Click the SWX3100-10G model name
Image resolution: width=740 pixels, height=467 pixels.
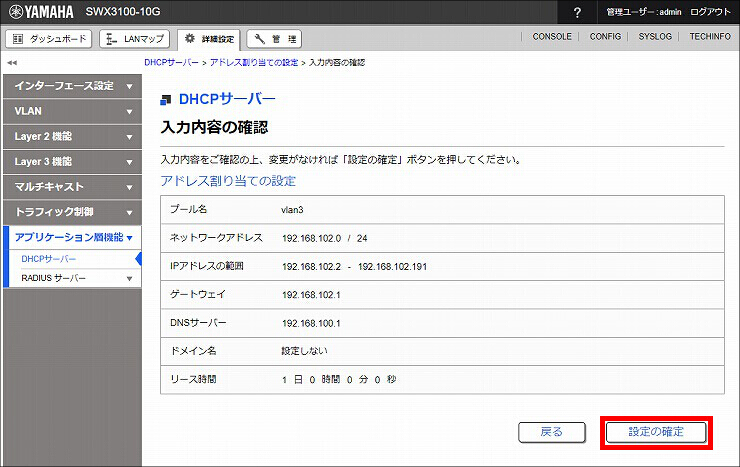pos(123,11)
